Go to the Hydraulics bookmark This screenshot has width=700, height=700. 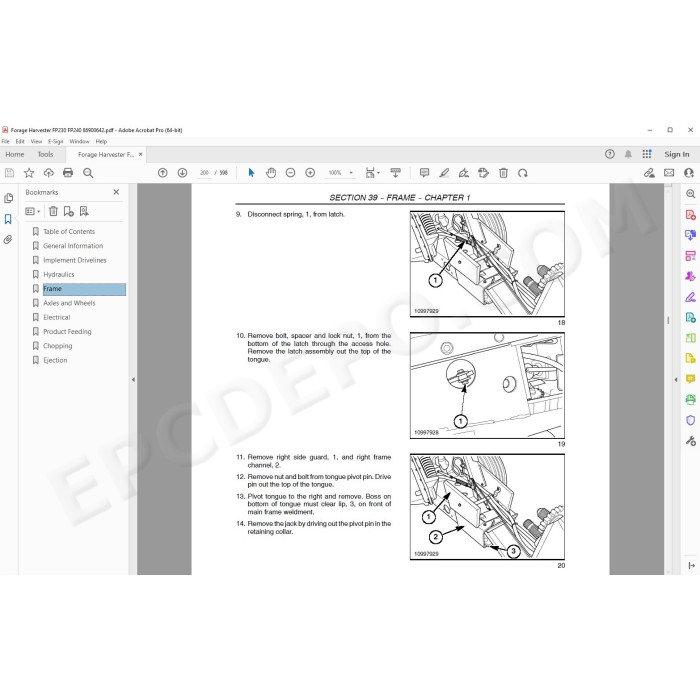[58, 275]
